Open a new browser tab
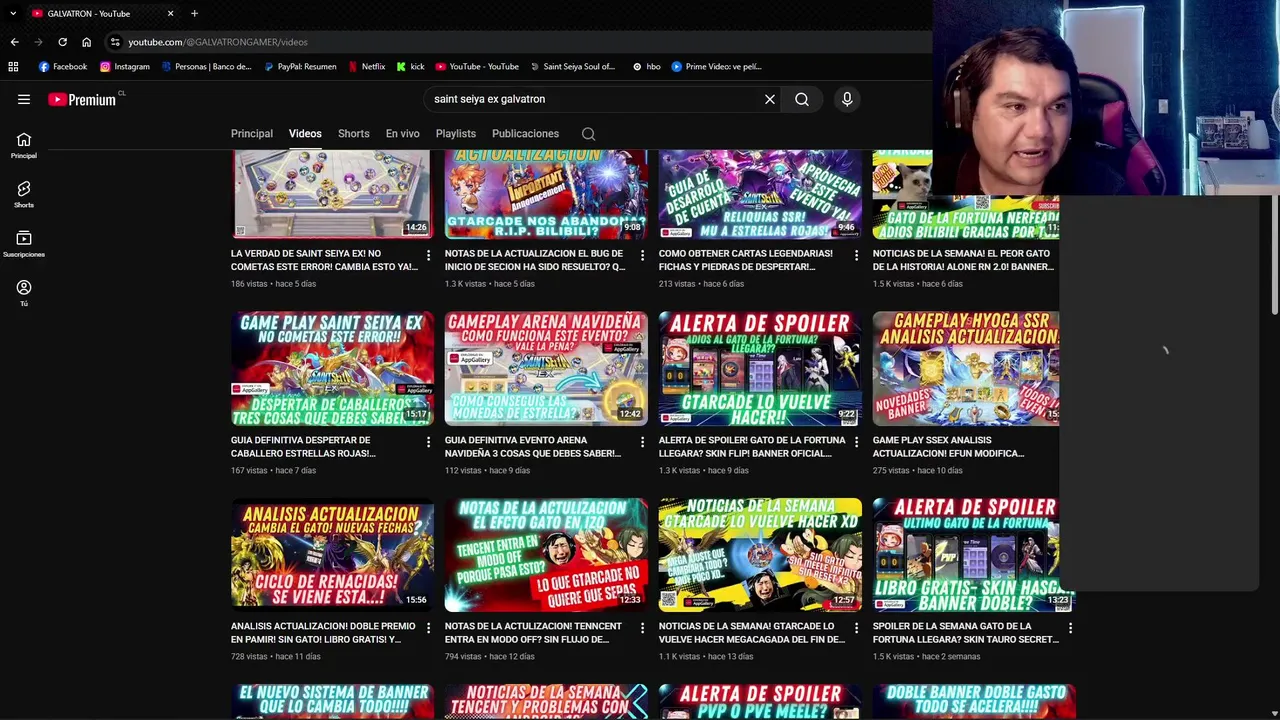The height and width of the screenshot is (720, 1280). click(194, 13)
